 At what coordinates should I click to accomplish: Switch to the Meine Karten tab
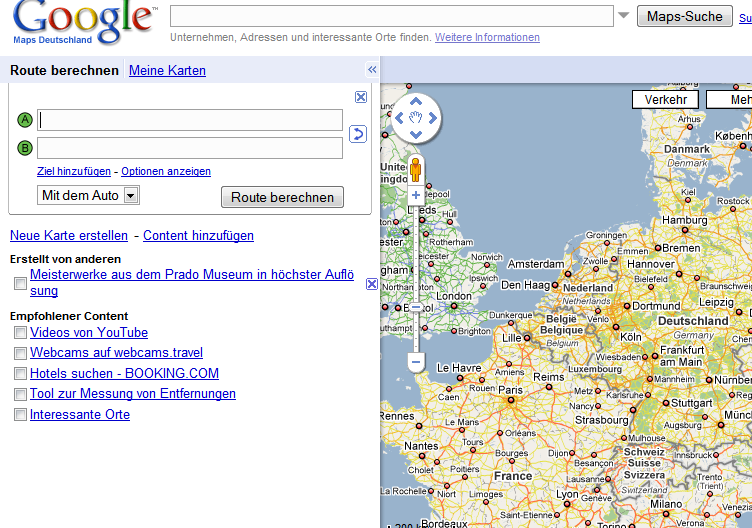[167, 70]
